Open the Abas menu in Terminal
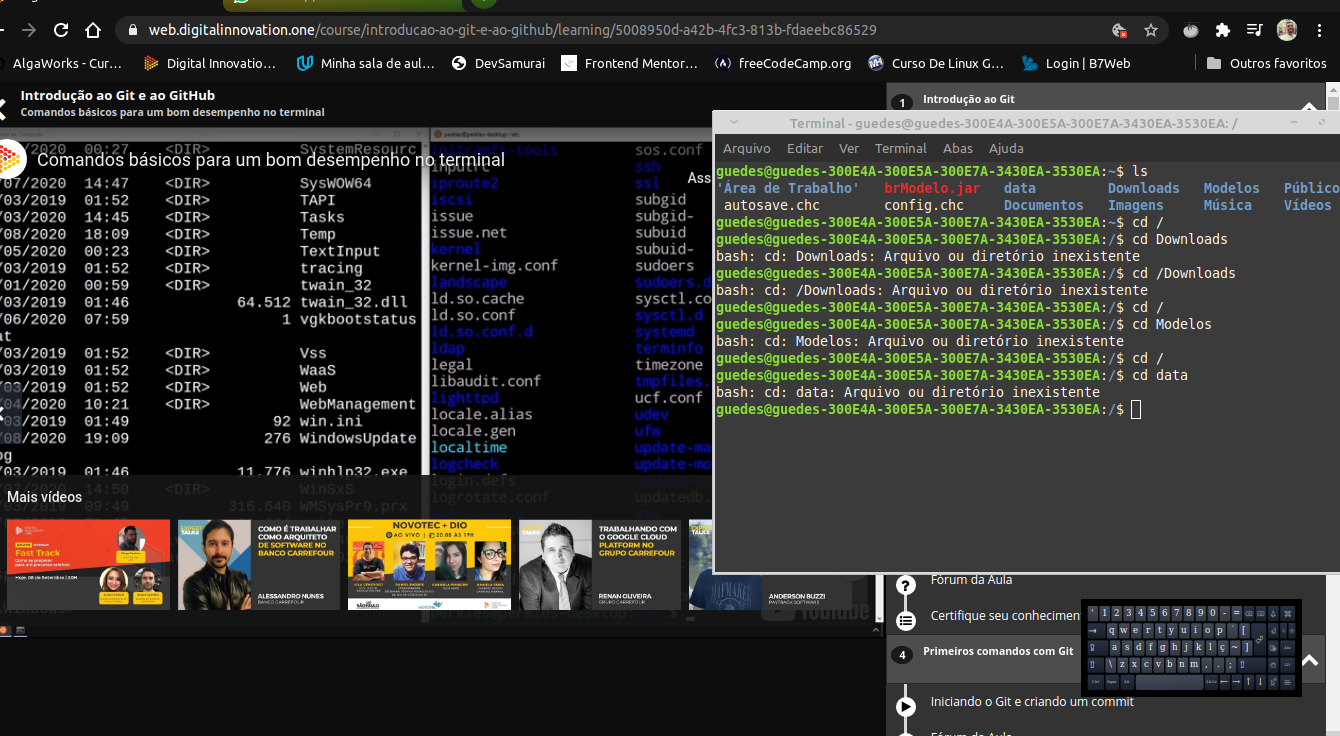 [x=958, y=148]
